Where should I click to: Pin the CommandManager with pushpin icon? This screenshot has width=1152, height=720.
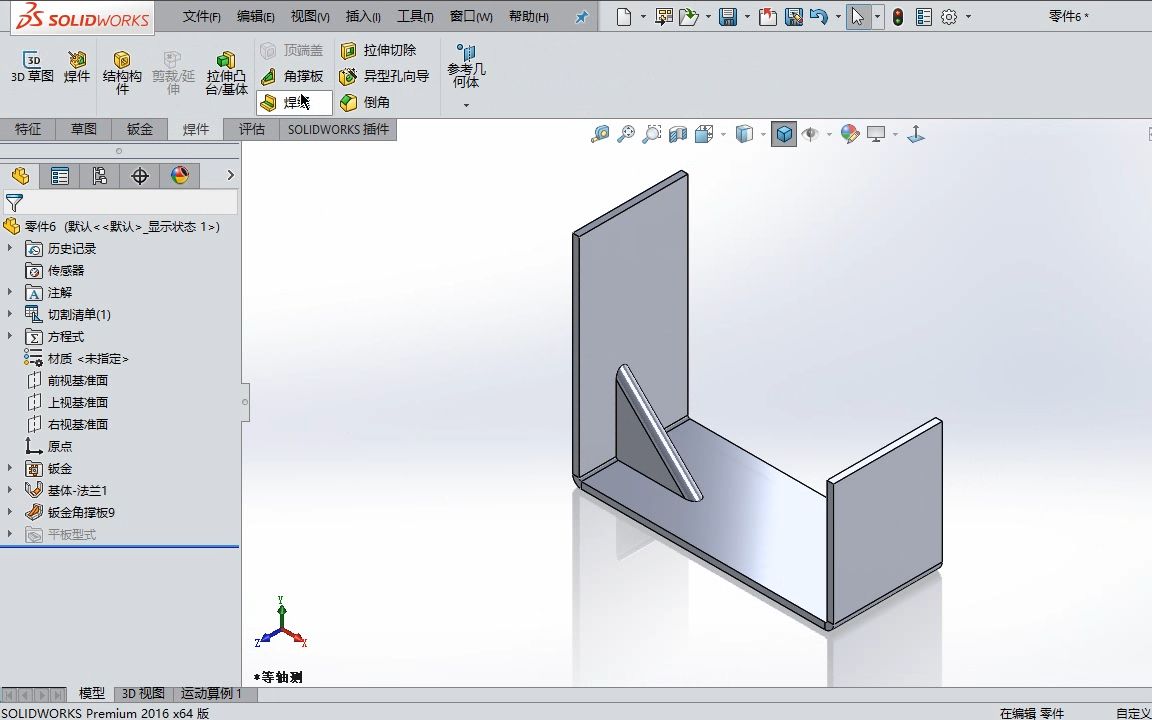pyautogui.click(x=585, y=16)
